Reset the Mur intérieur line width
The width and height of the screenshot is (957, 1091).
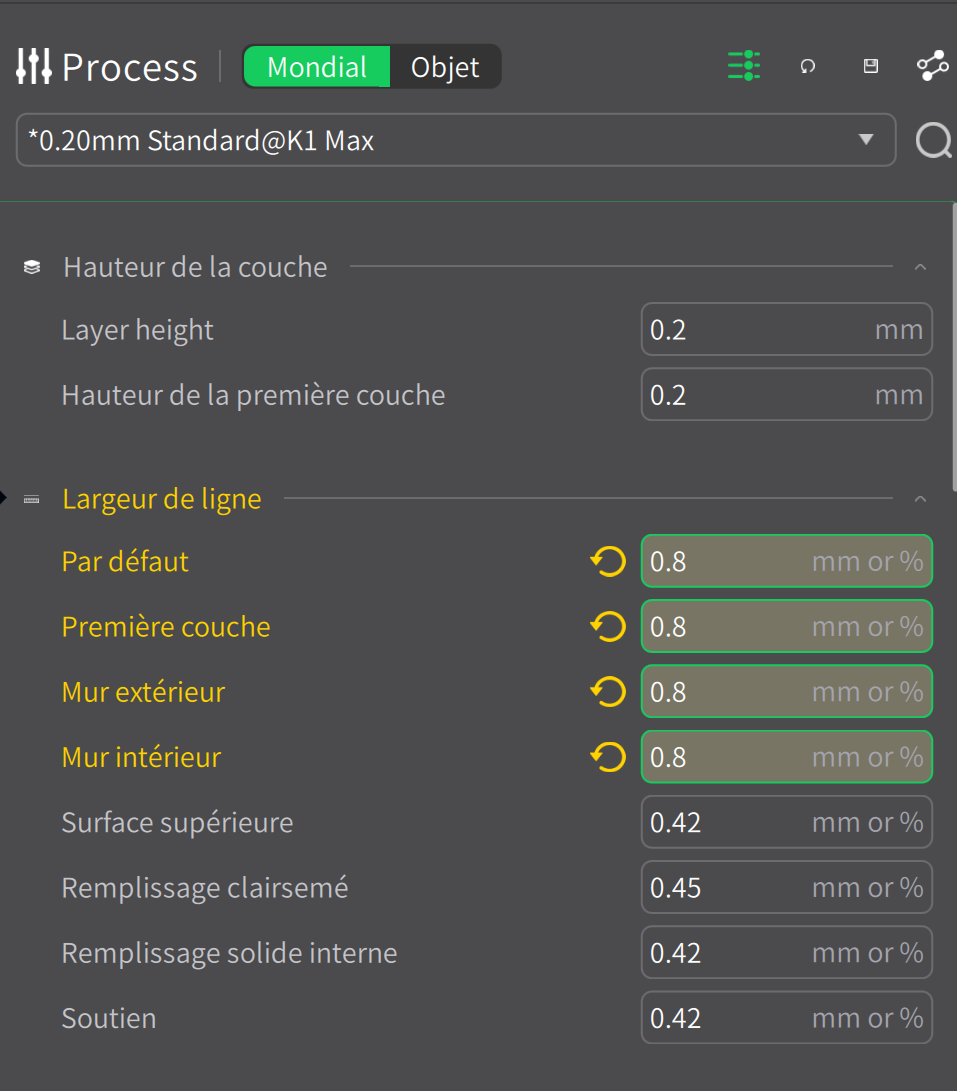[x=608, y=757]
